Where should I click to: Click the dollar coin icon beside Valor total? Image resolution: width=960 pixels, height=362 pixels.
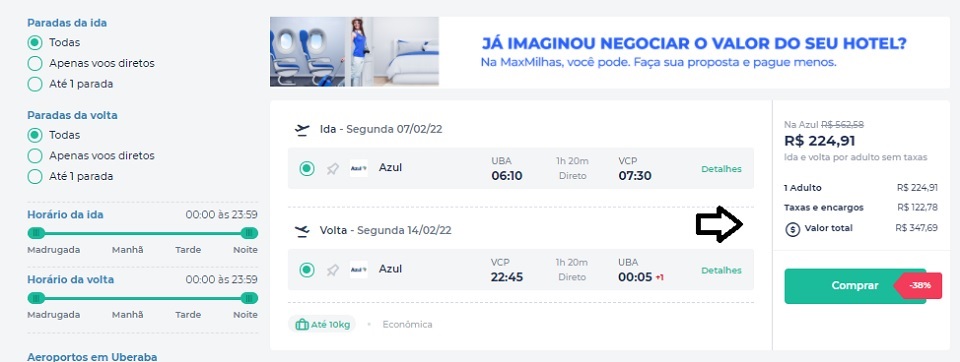793,229
